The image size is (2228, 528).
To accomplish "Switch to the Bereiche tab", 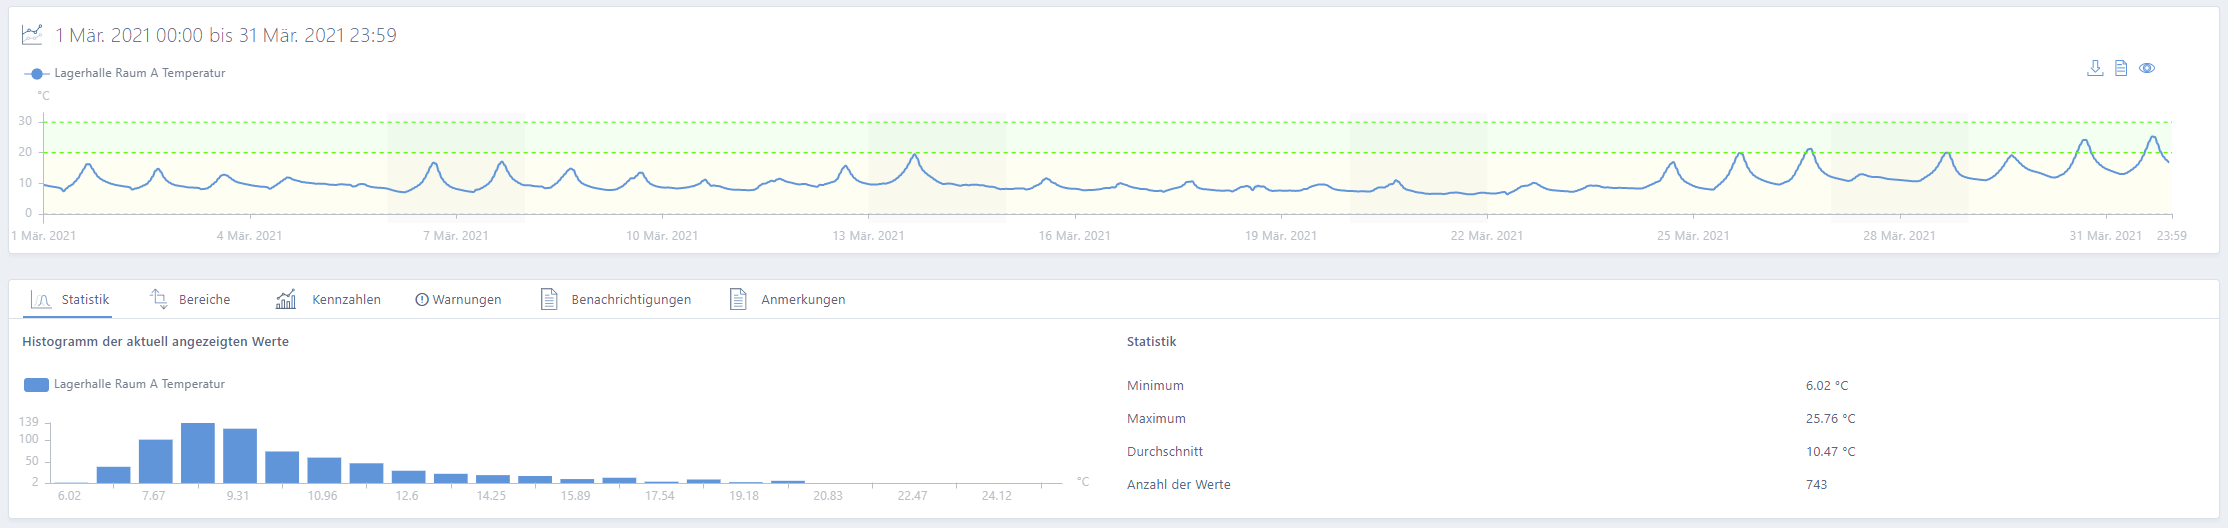I will [204, 300].
